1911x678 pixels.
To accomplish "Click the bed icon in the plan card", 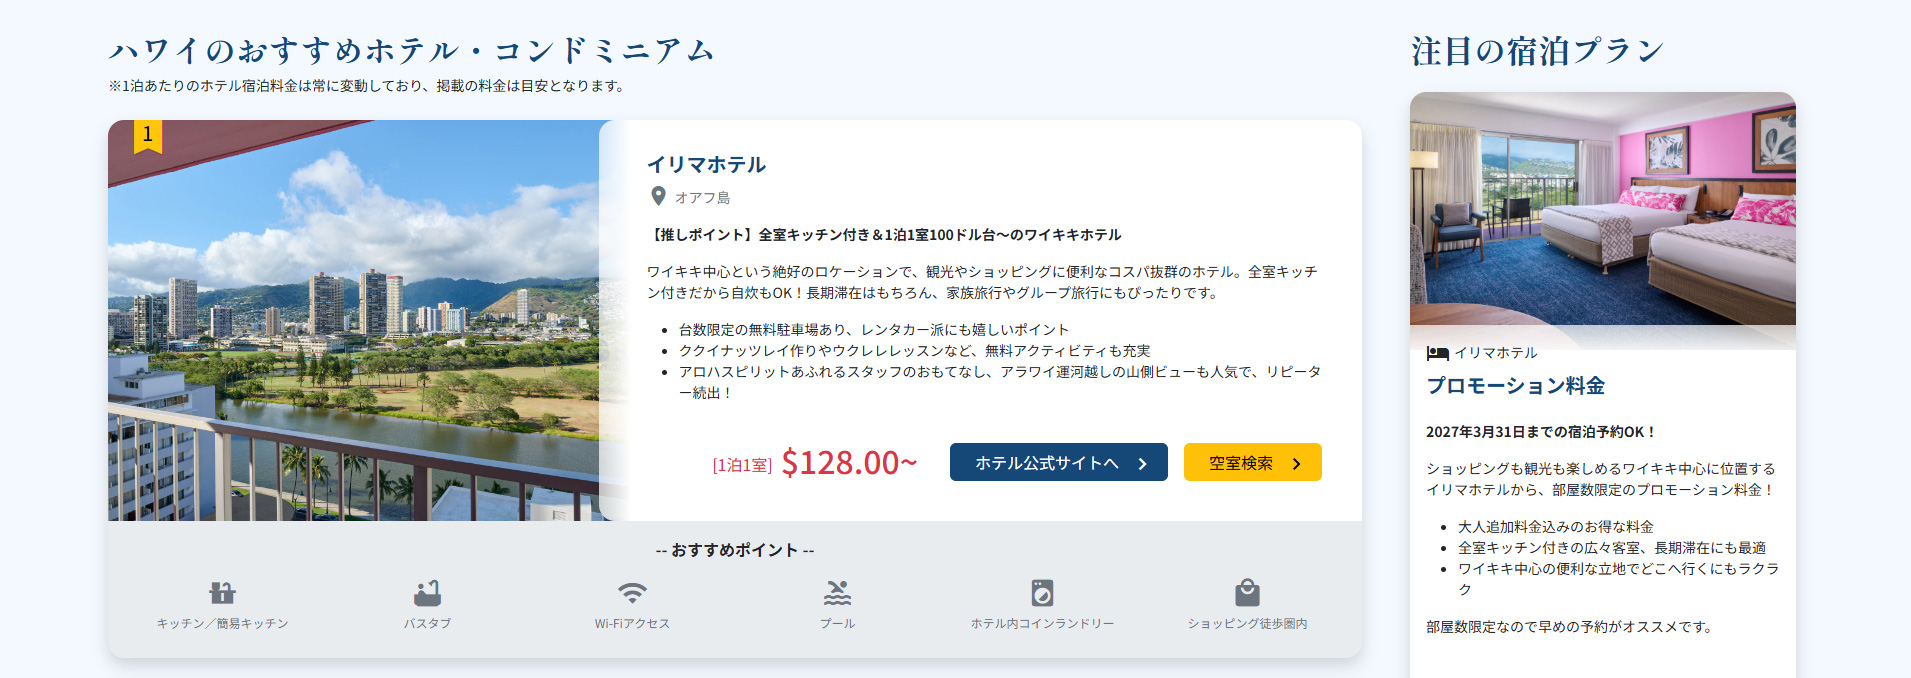I will coord(1437,353).
